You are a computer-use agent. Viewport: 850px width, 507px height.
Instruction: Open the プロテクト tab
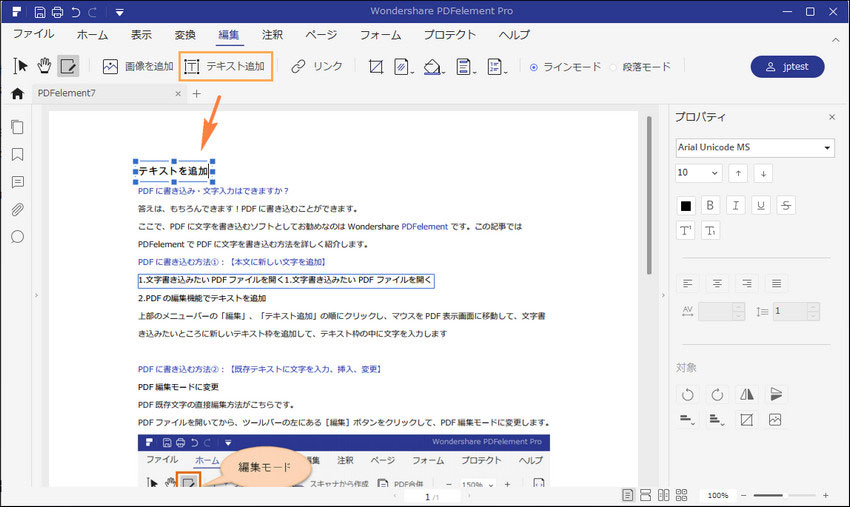pyautogui.click(x=449, y=35)
